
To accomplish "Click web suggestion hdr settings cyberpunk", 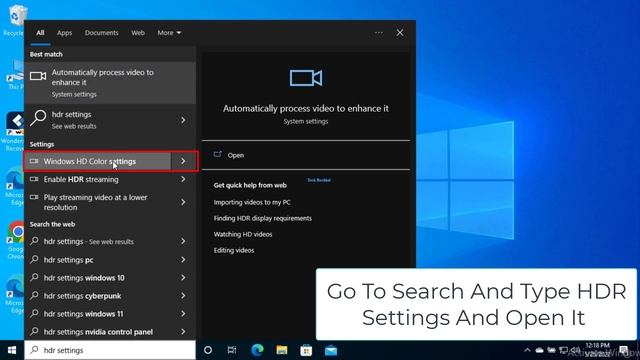I will point(98,296).
